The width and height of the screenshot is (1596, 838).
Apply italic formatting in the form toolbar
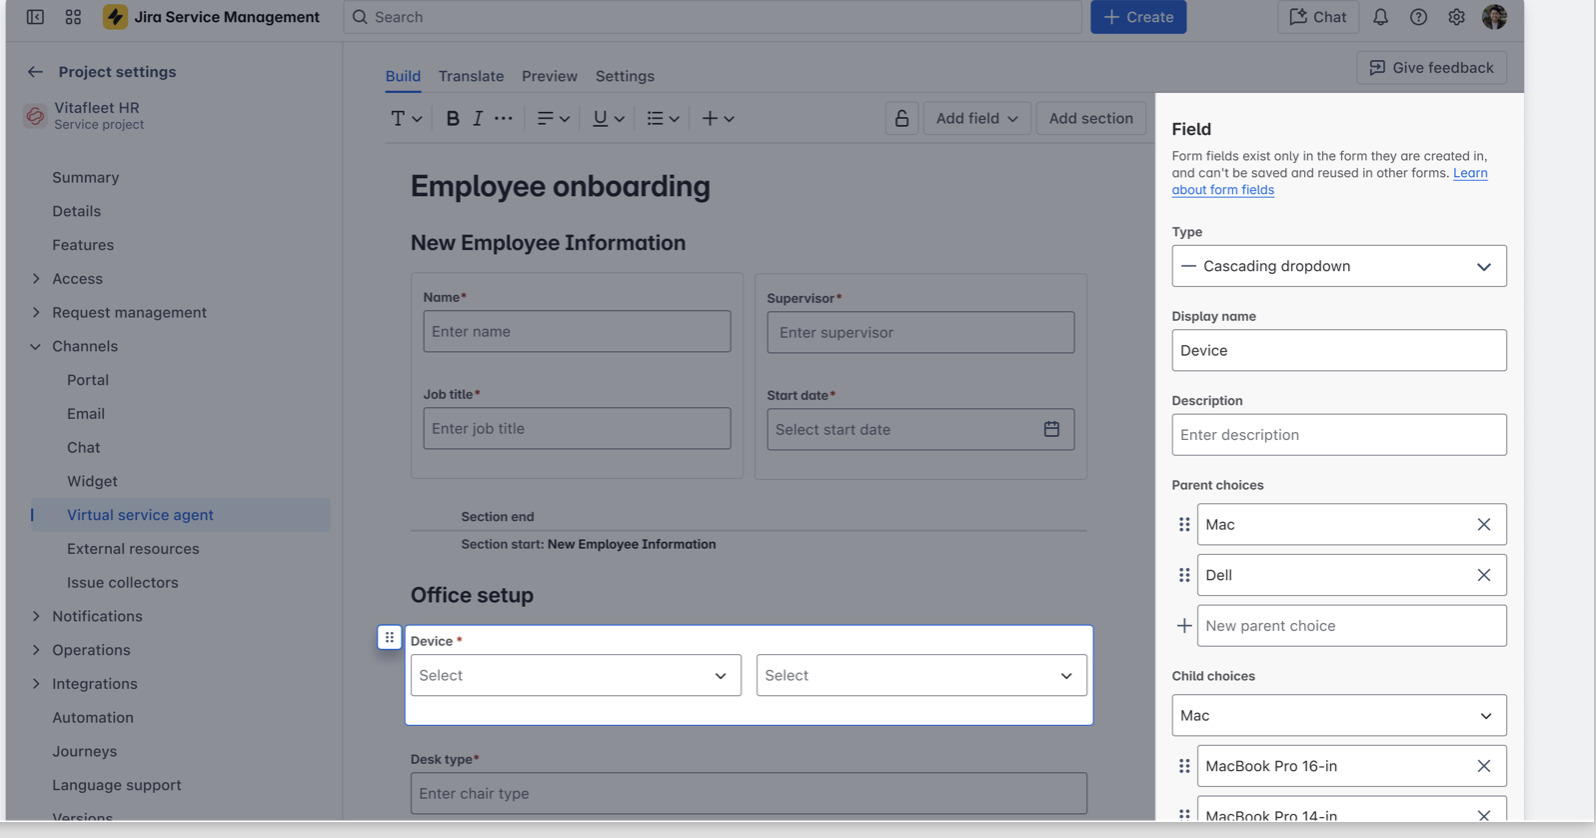[478, 118]
